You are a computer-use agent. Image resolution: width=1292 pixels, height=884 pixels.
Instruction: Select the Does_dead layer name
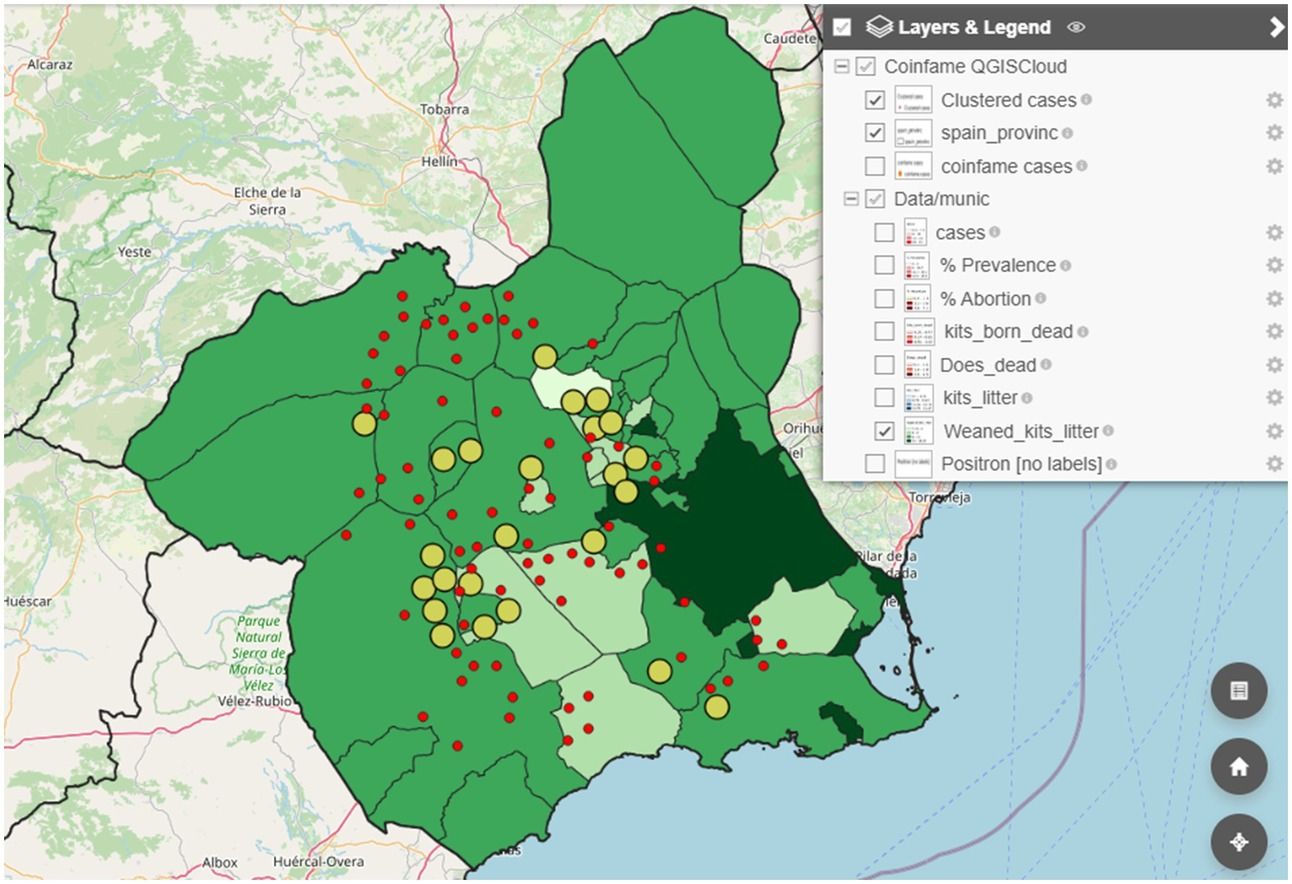[x=987, y=365]
